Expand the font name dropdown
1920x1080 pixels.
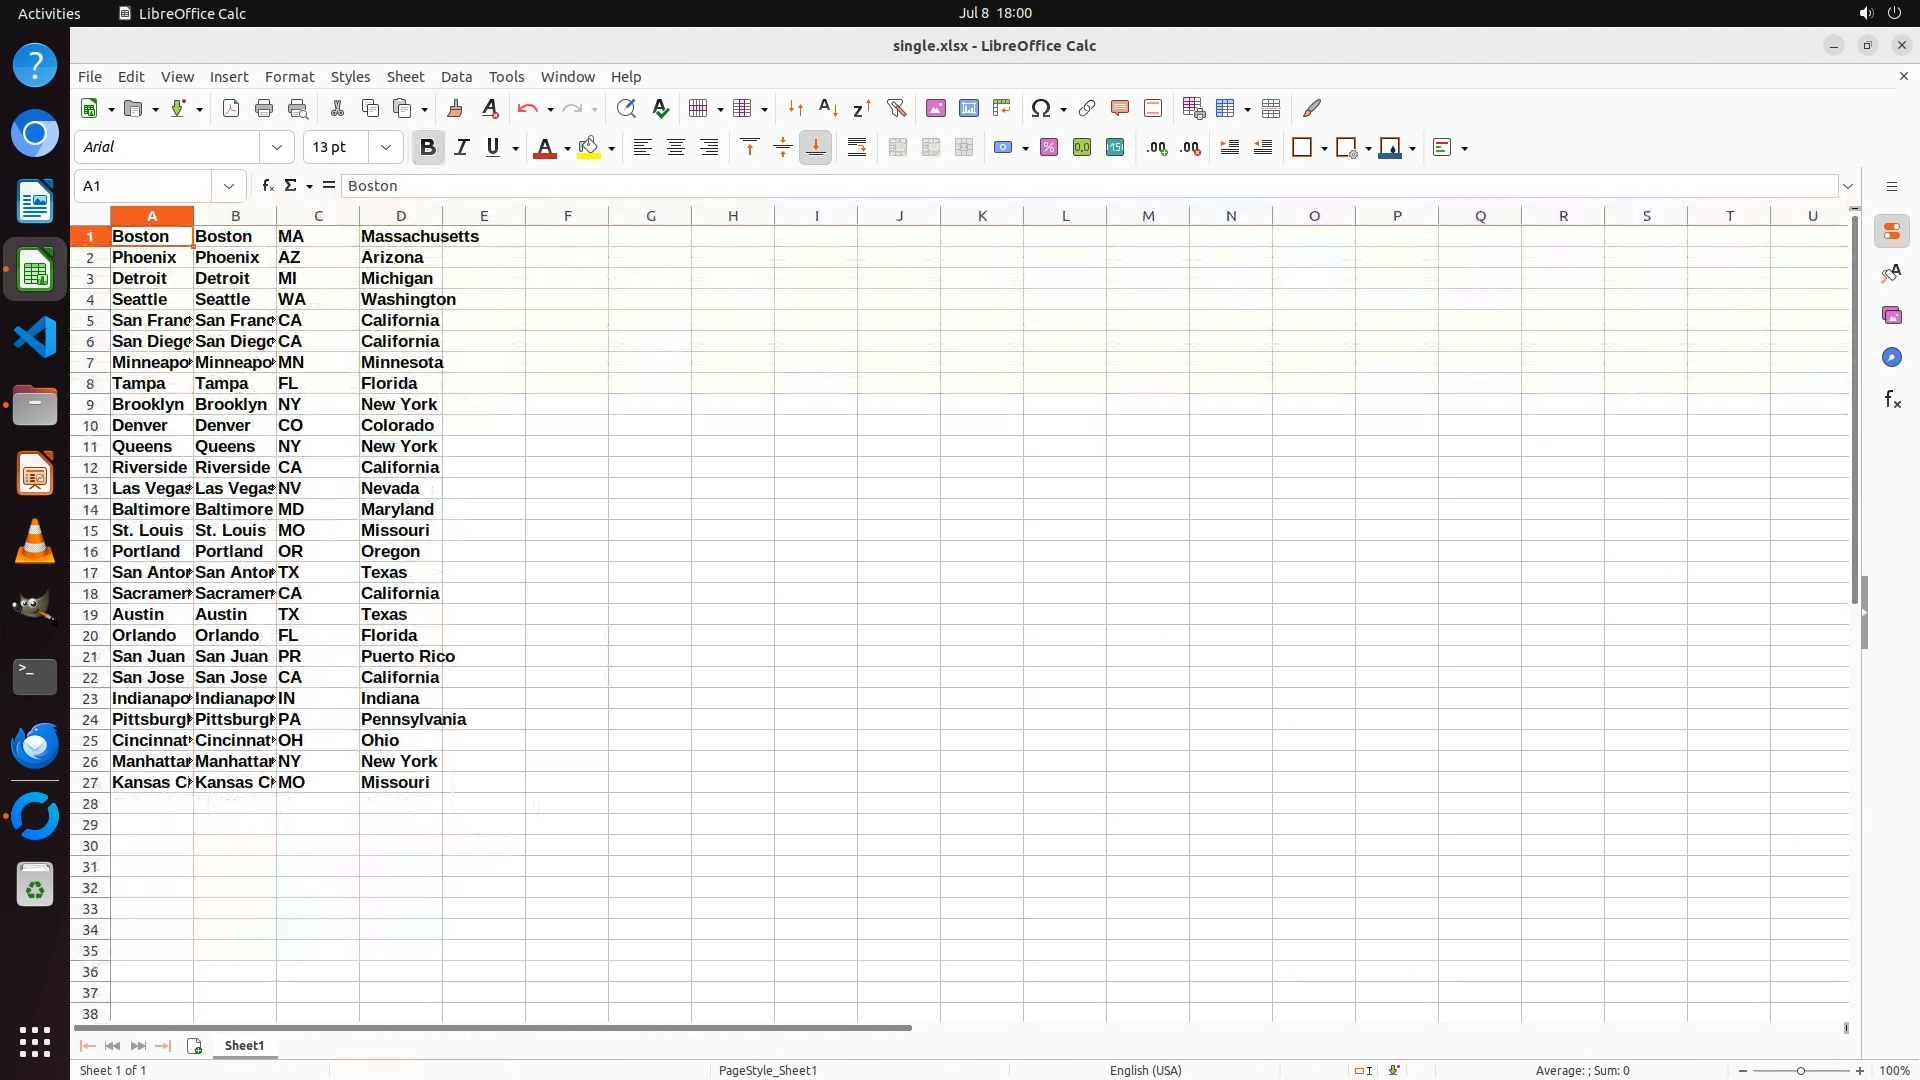(277, 148)
